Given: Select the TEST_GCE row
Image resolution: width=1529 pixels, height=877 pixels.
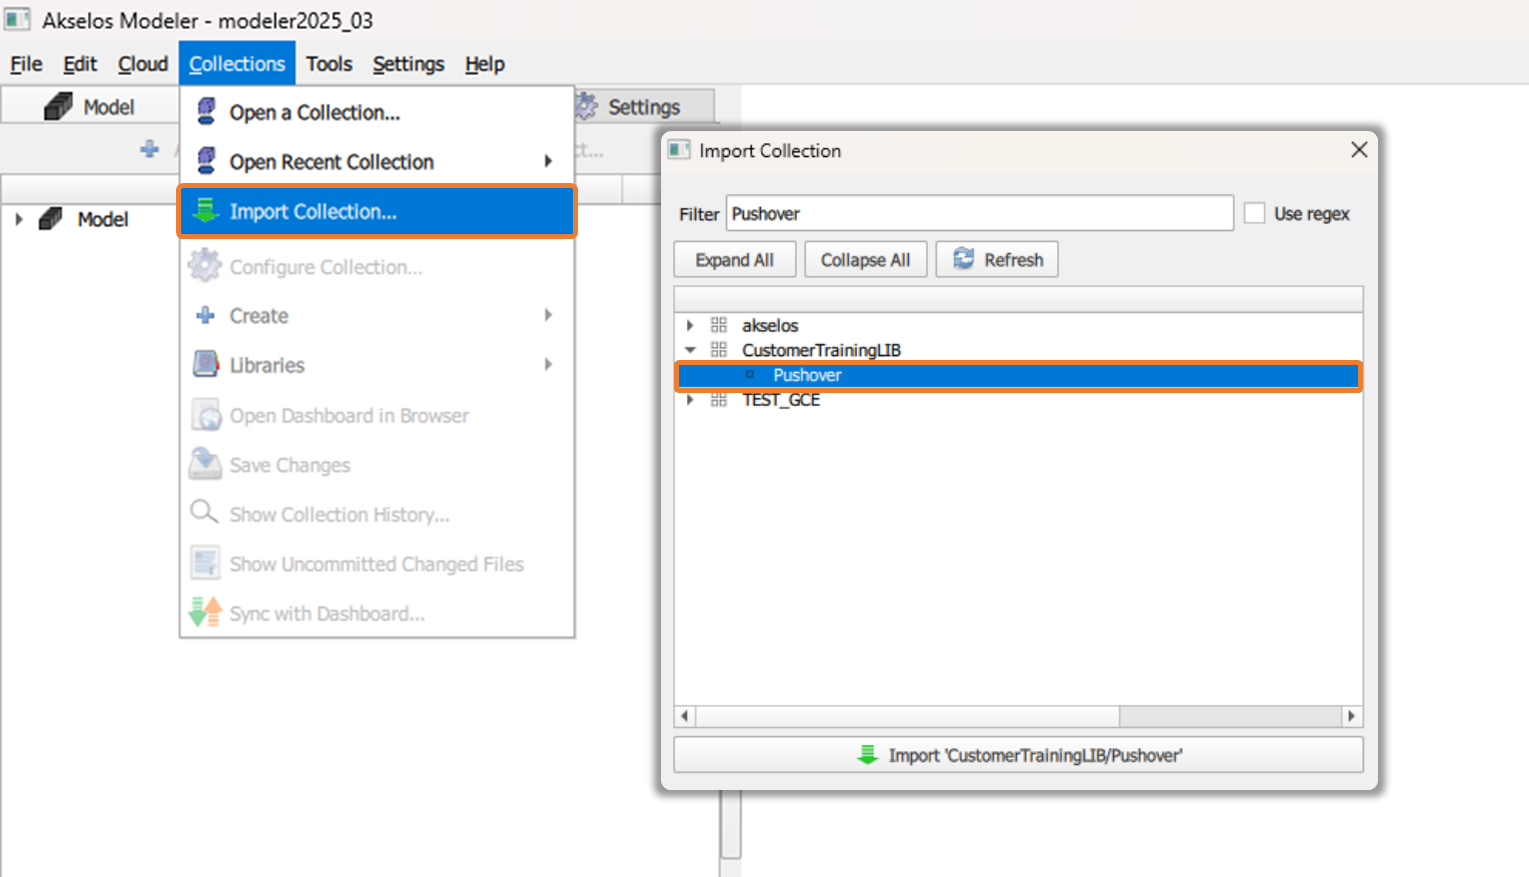Looking at the screenshot, I should (x=1018, y=400).
